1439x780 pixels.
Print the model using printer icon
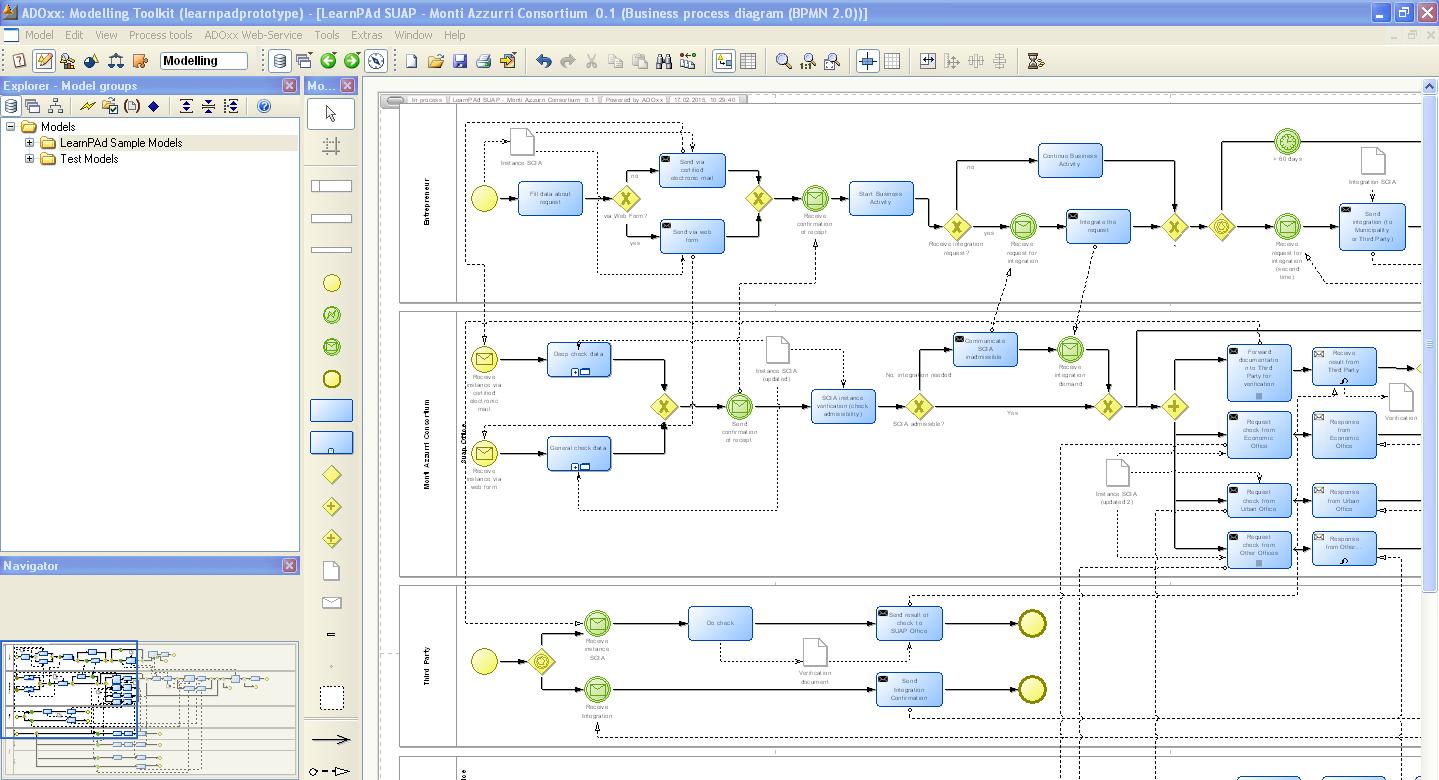point(484,61)
